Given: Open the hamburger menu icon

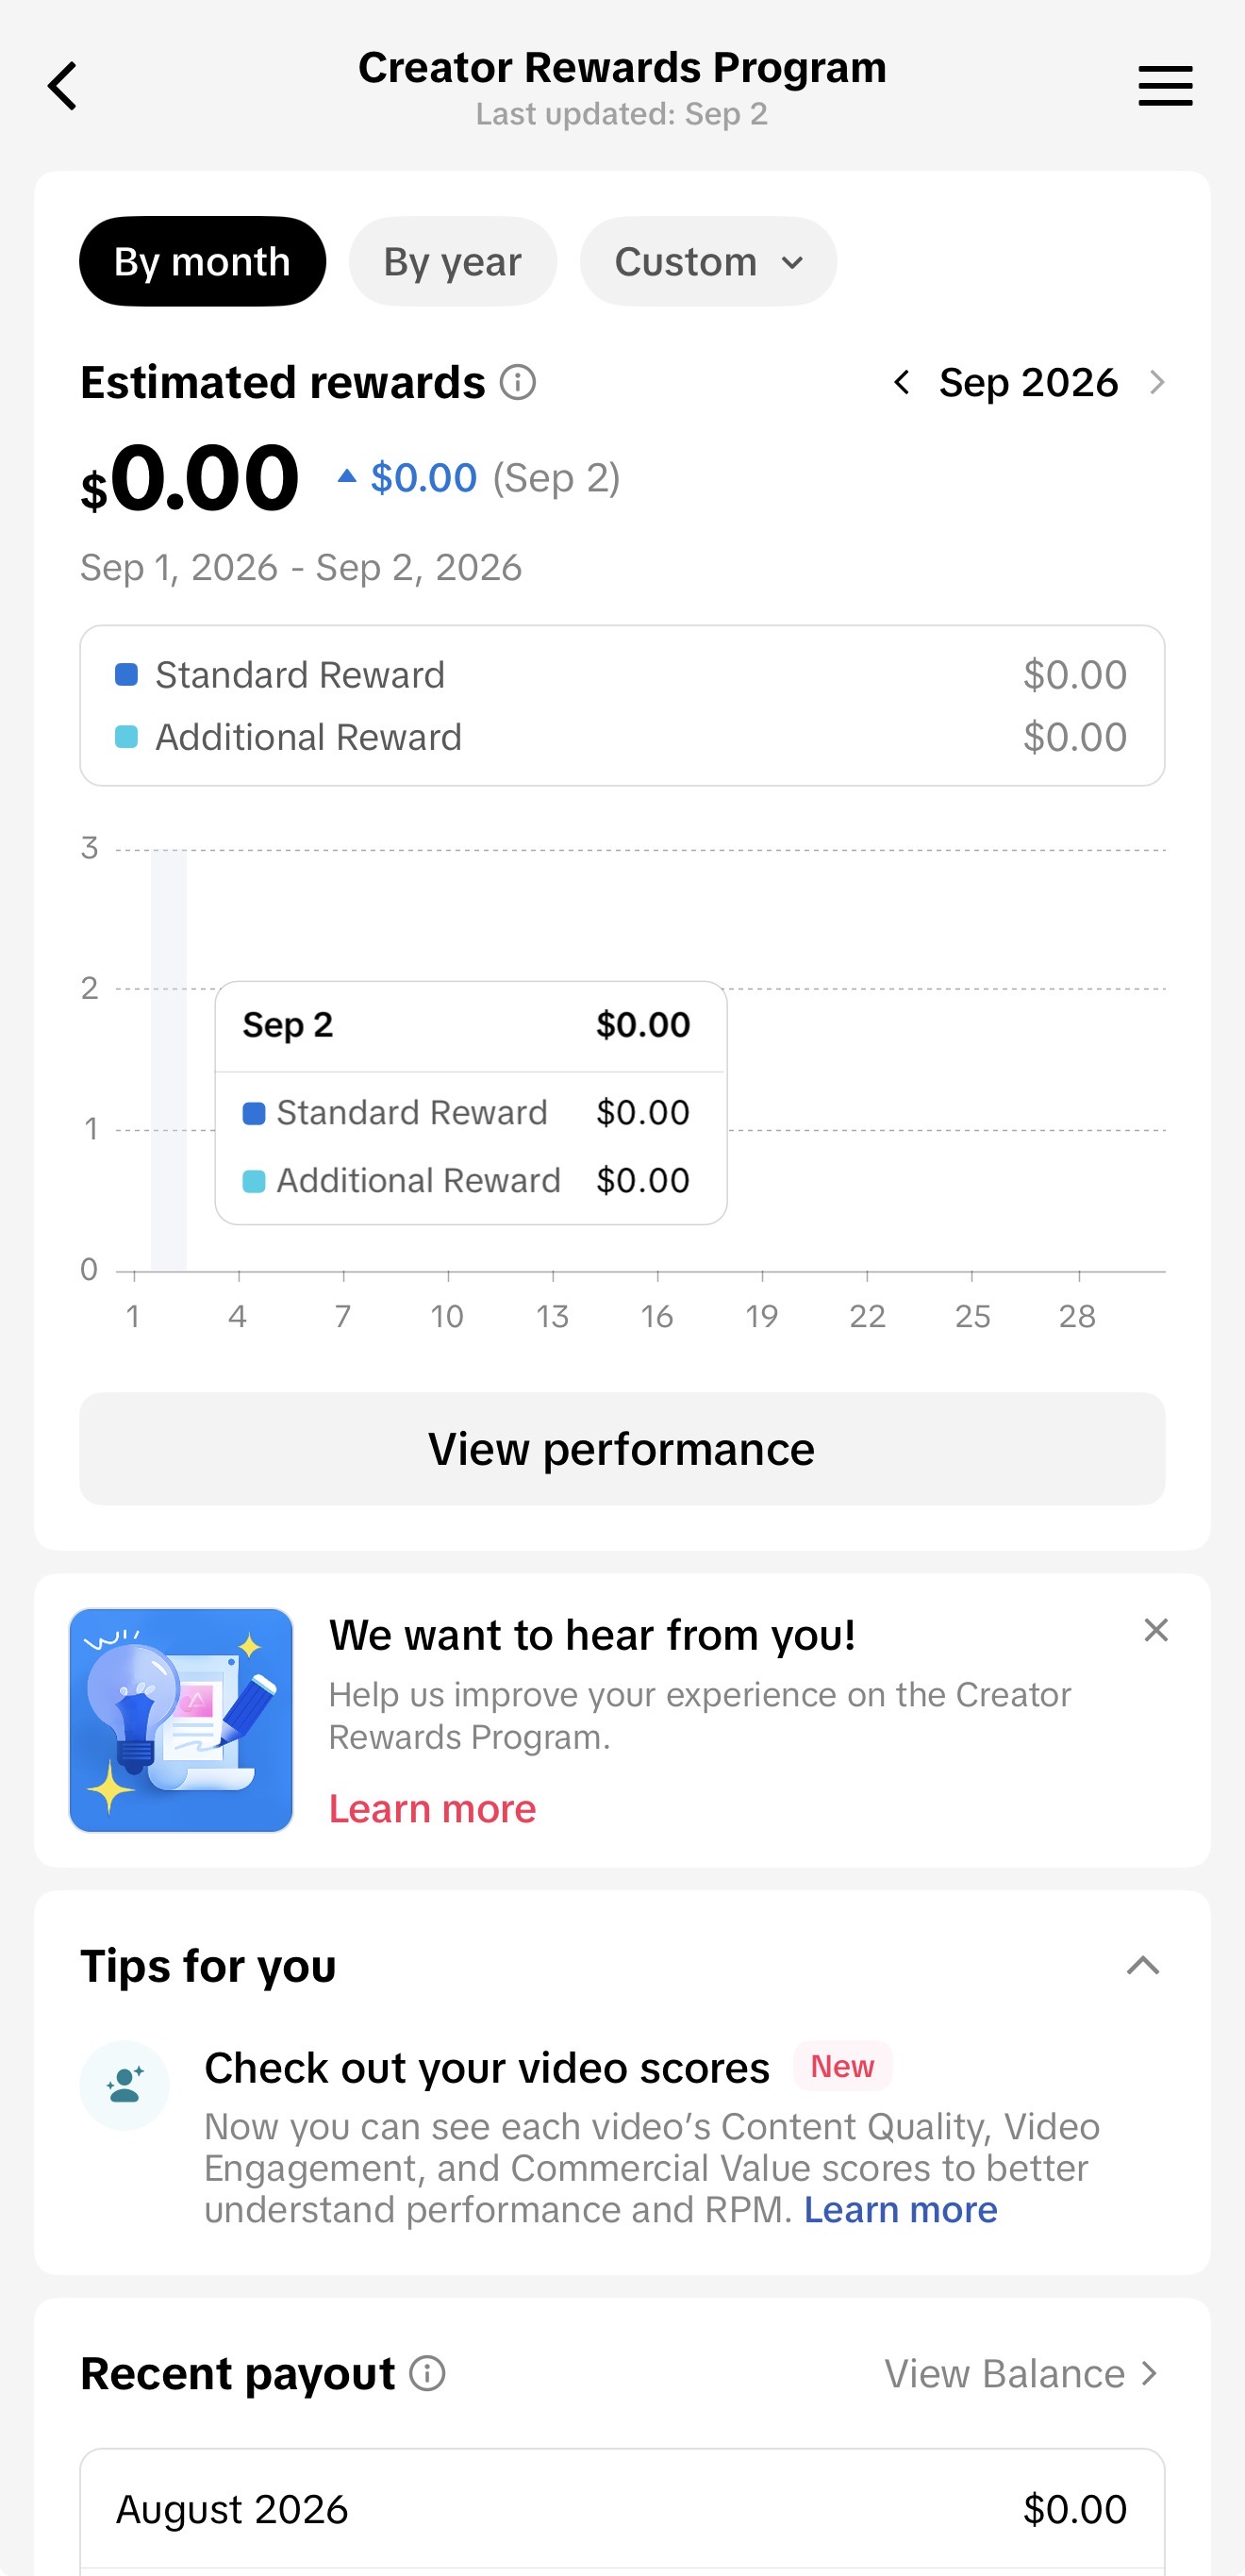Looking at the screenshot, I should (x=1165, y=86).
